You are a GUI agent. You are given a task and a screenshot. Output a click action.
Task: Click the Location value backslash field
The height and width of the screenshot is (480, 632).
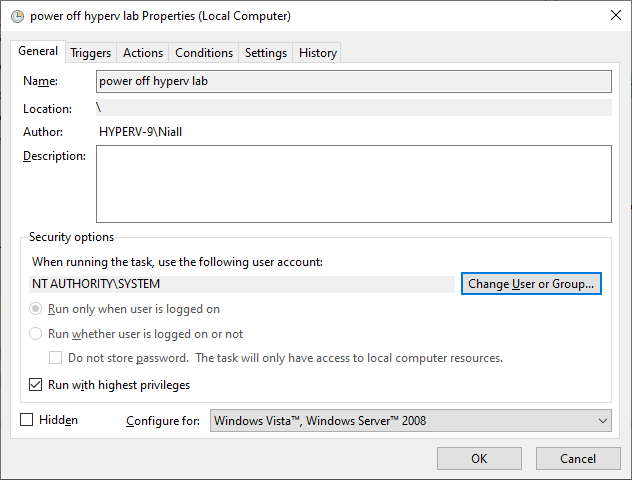353,108
